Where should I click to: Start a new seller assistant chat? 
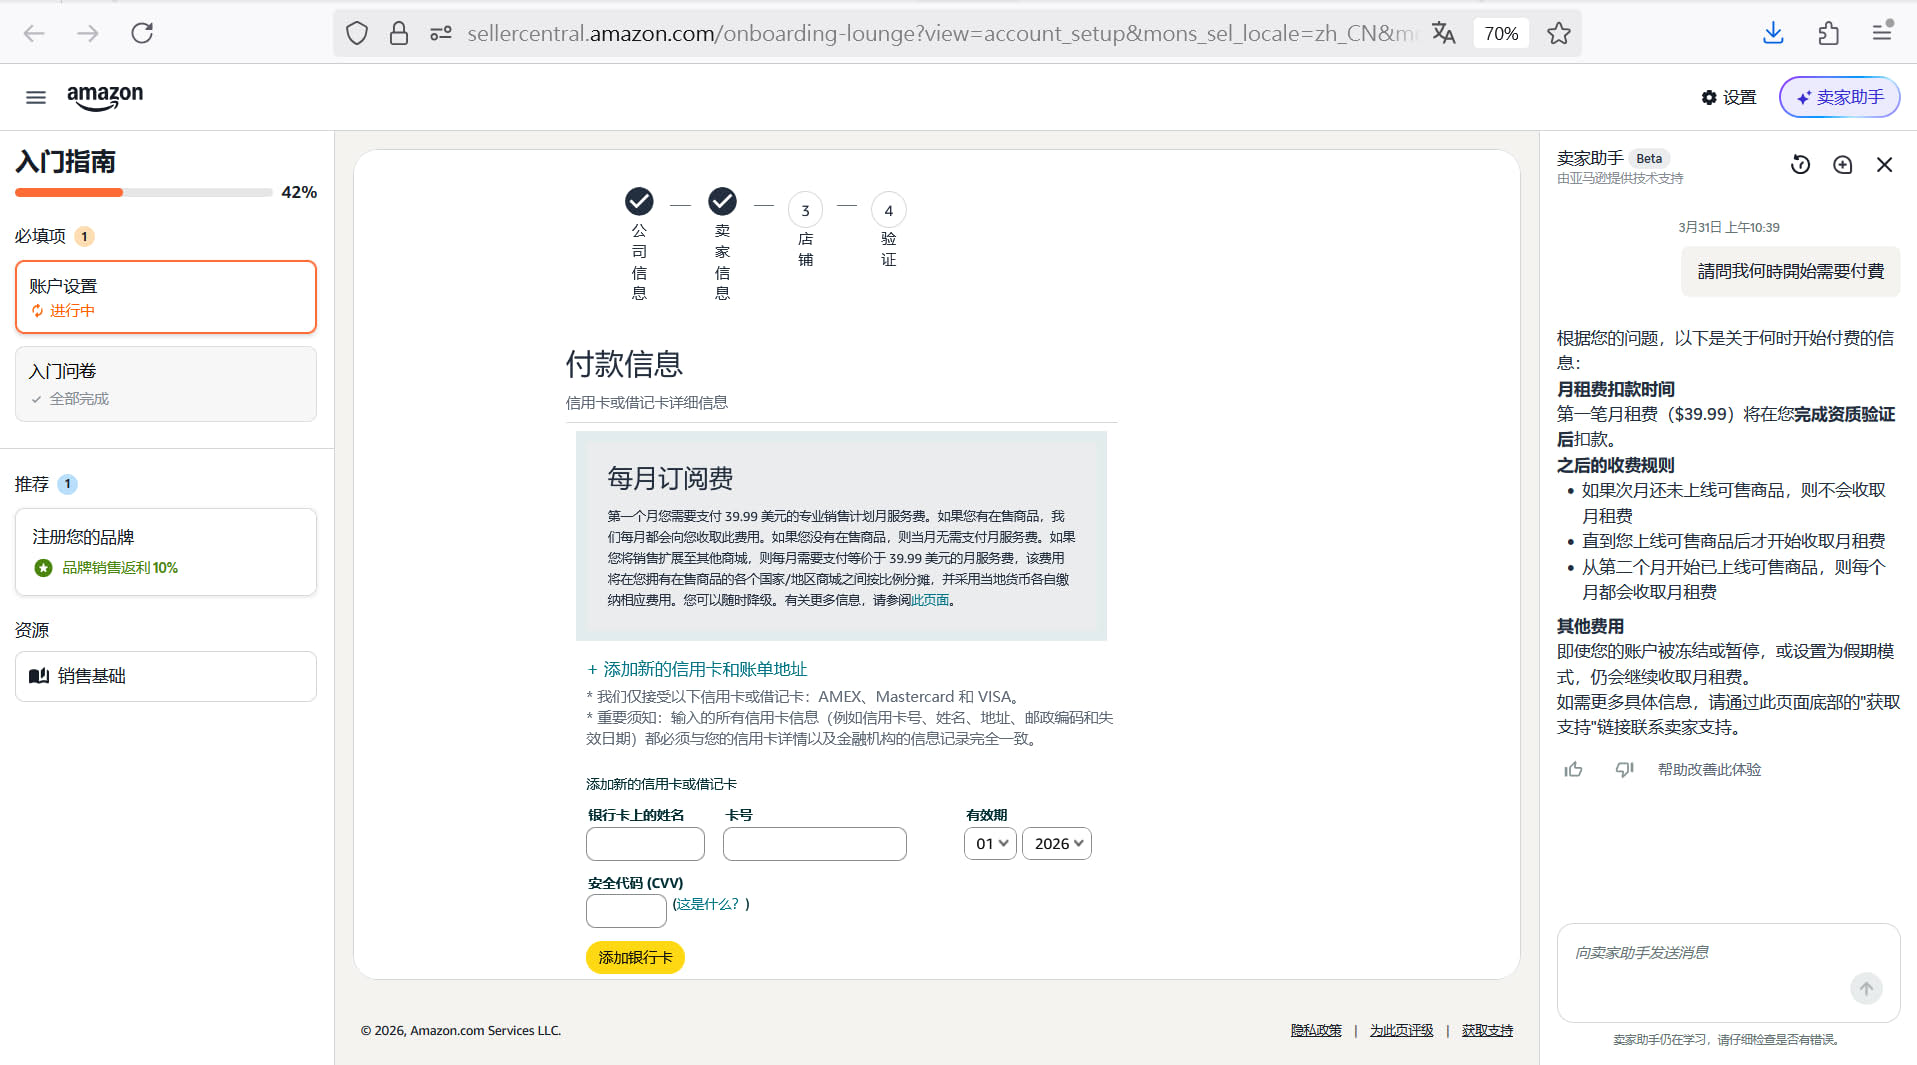(1842, 164)
